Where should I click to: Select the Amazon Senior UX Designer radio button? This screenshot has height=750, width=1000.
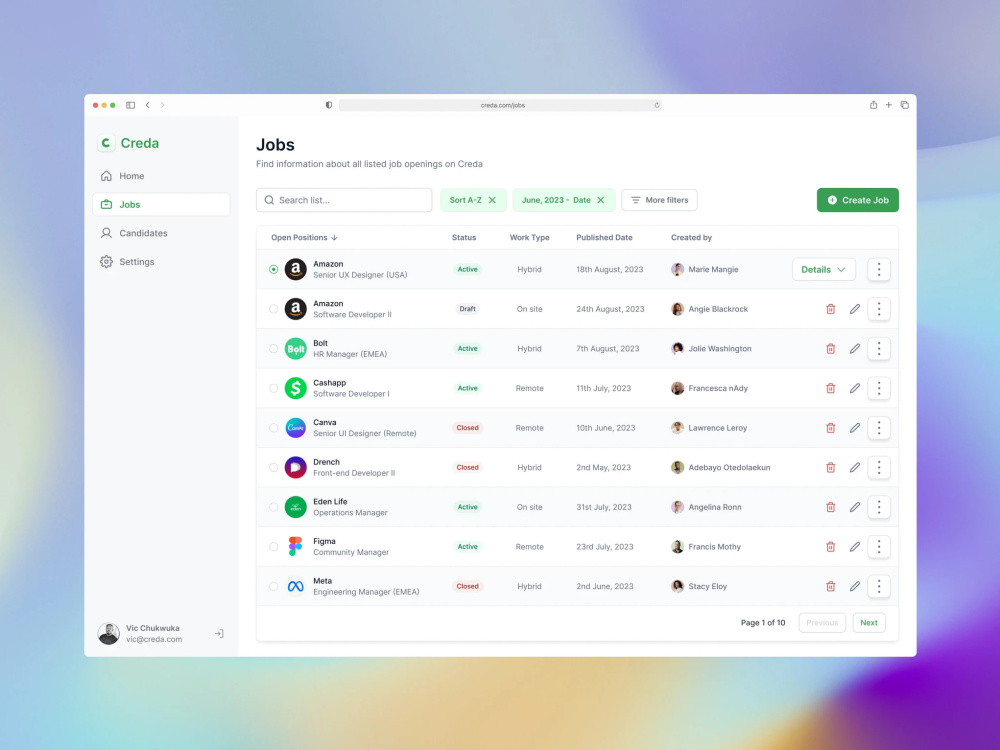click(x=274, y=269)
